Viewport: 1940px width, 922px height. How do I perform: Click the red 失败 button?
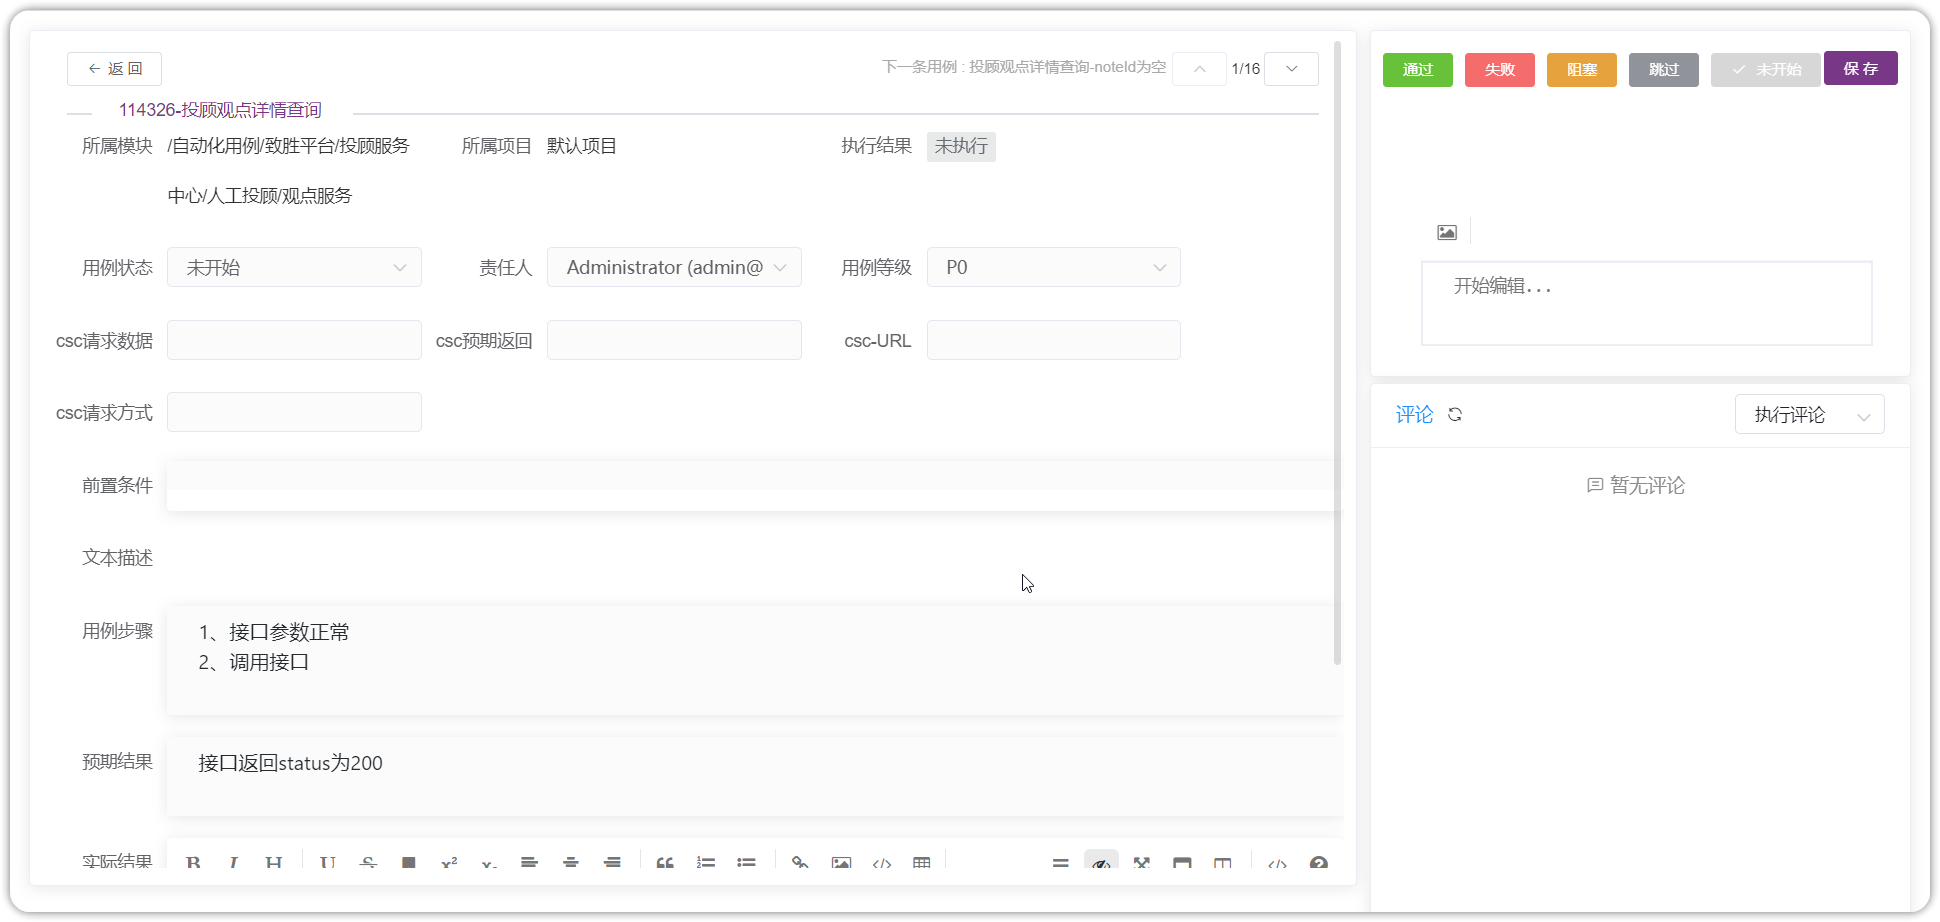(x=1500, y=69)
